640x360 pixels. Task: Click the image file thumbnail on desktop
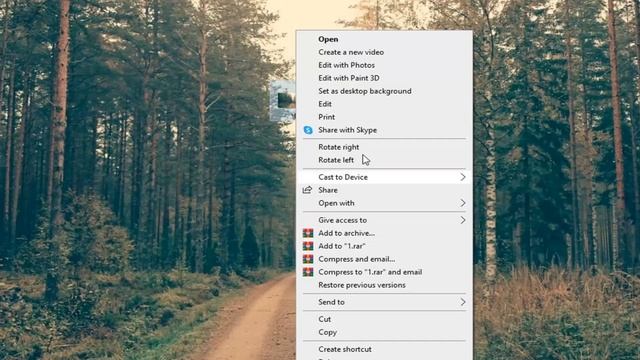pos(283,100)
